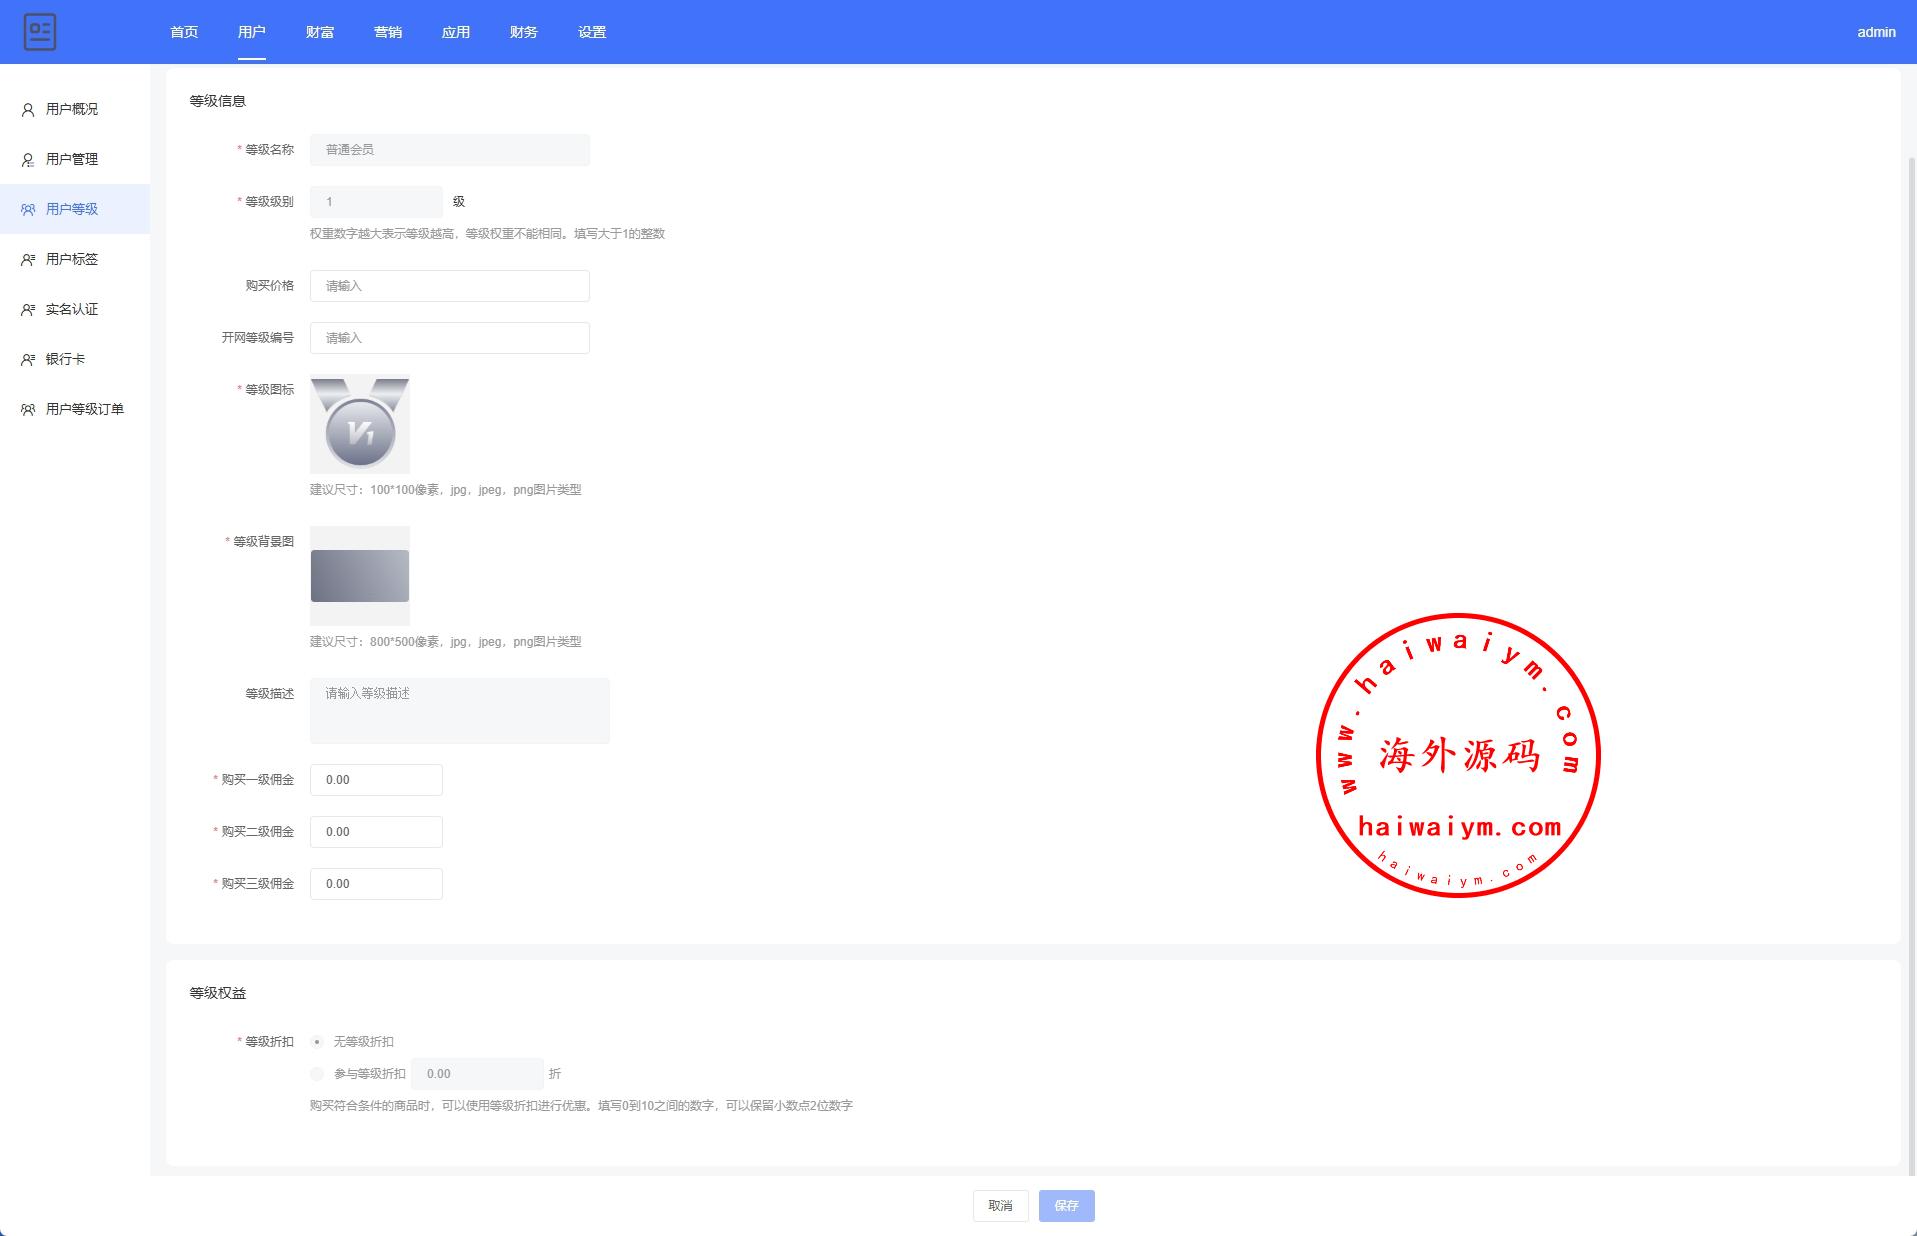Focus the 购买价格 input field
The image size is (1917, 1236).
point(450,286)
